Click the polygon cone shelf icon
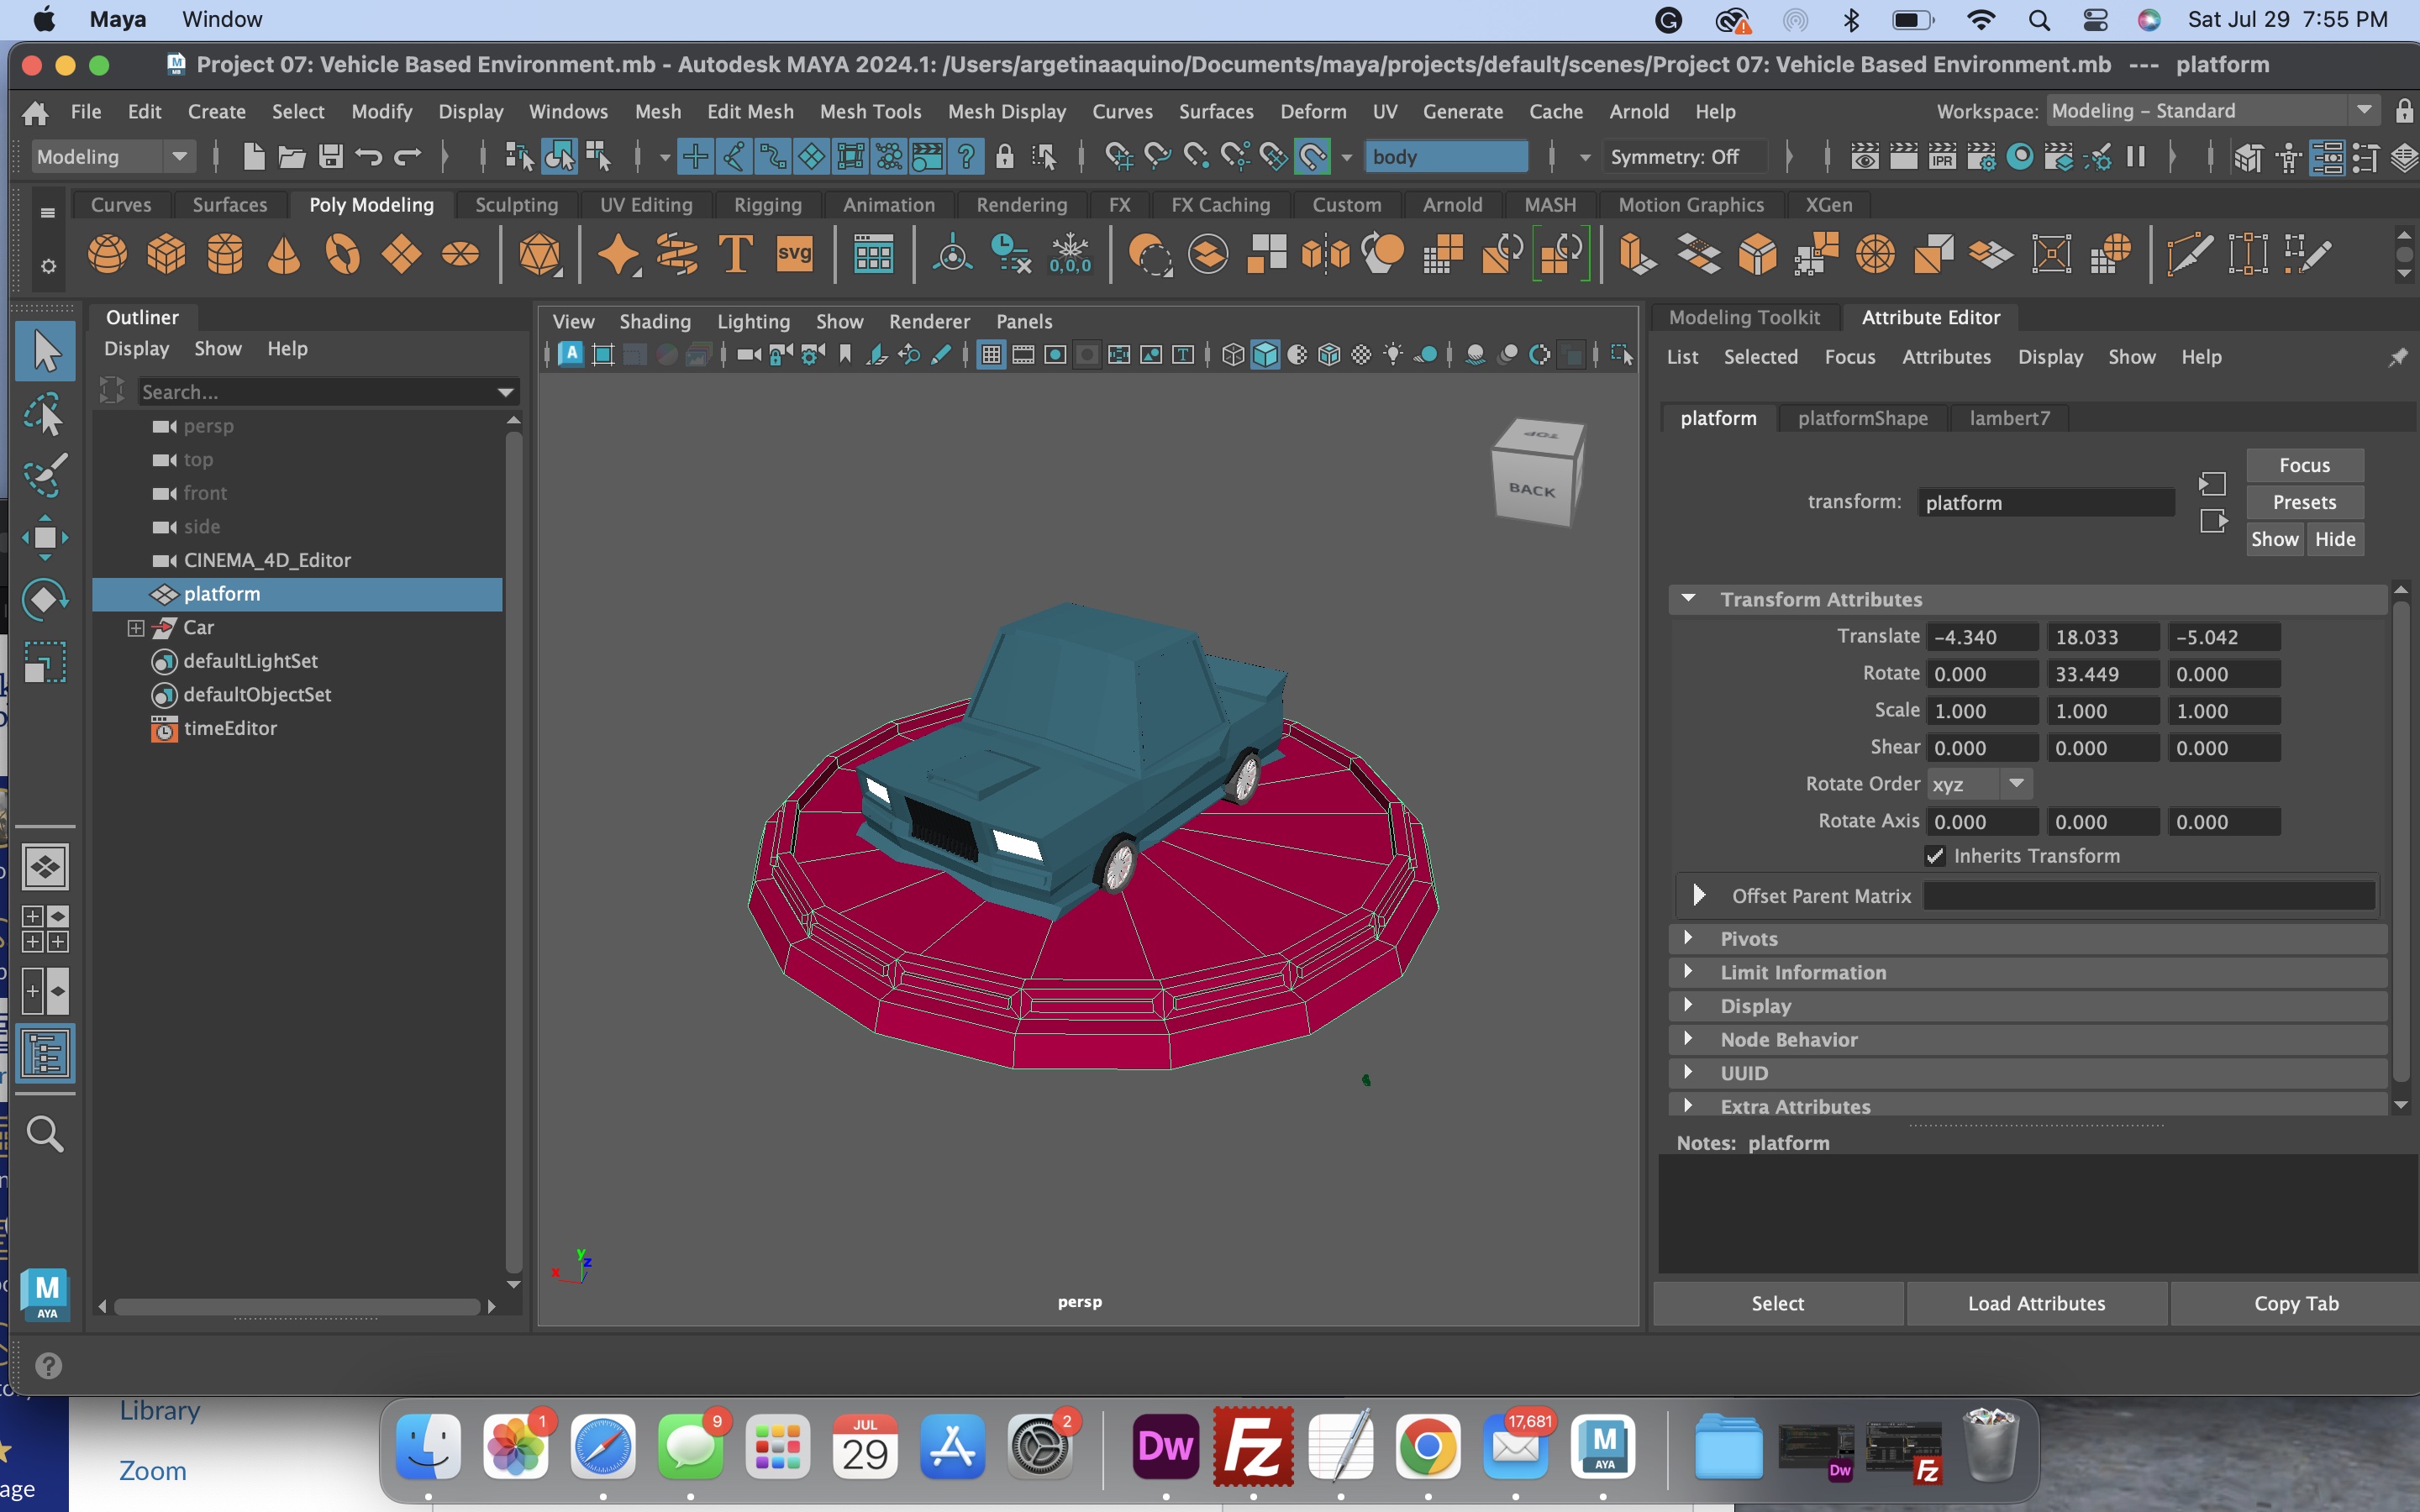Image resolution: width=2420 pixels, height=1512 pixels. tap(284, 254)
